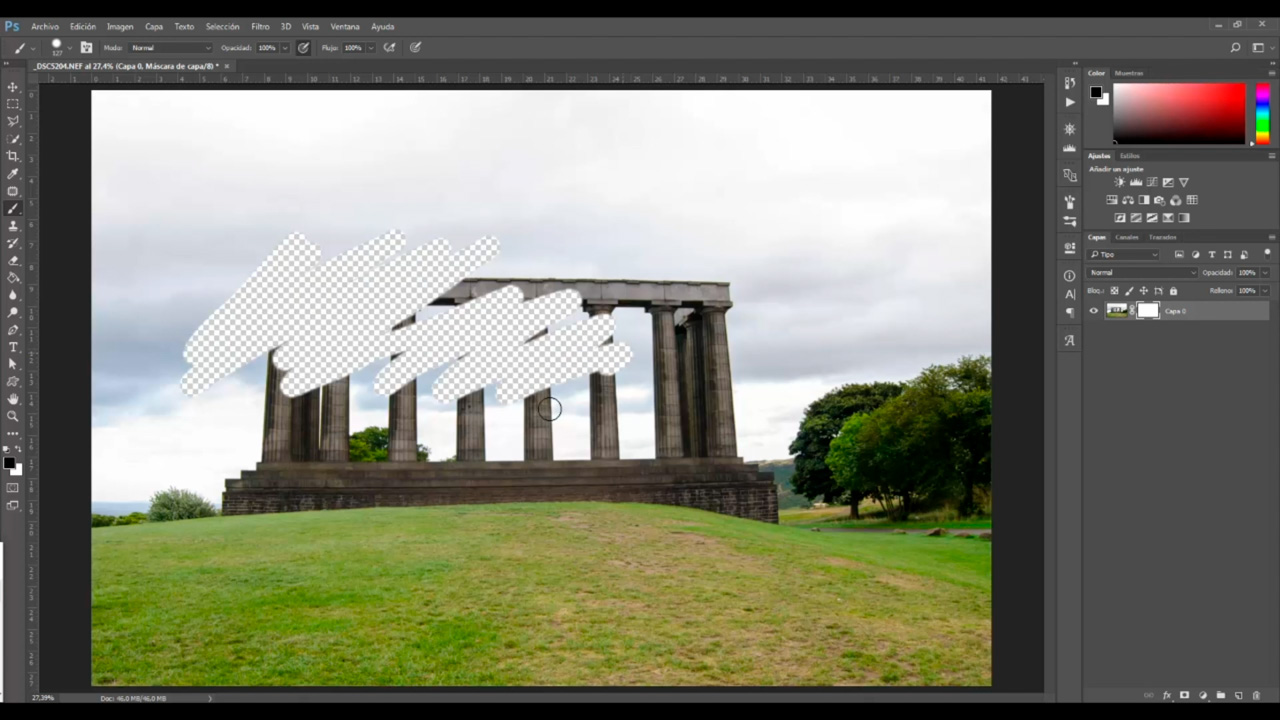Screen dimensions: 1280x720
Task: Add a Brightness/Contrast adjustment
Action: pyautogui.click(x=1120, y=182)
